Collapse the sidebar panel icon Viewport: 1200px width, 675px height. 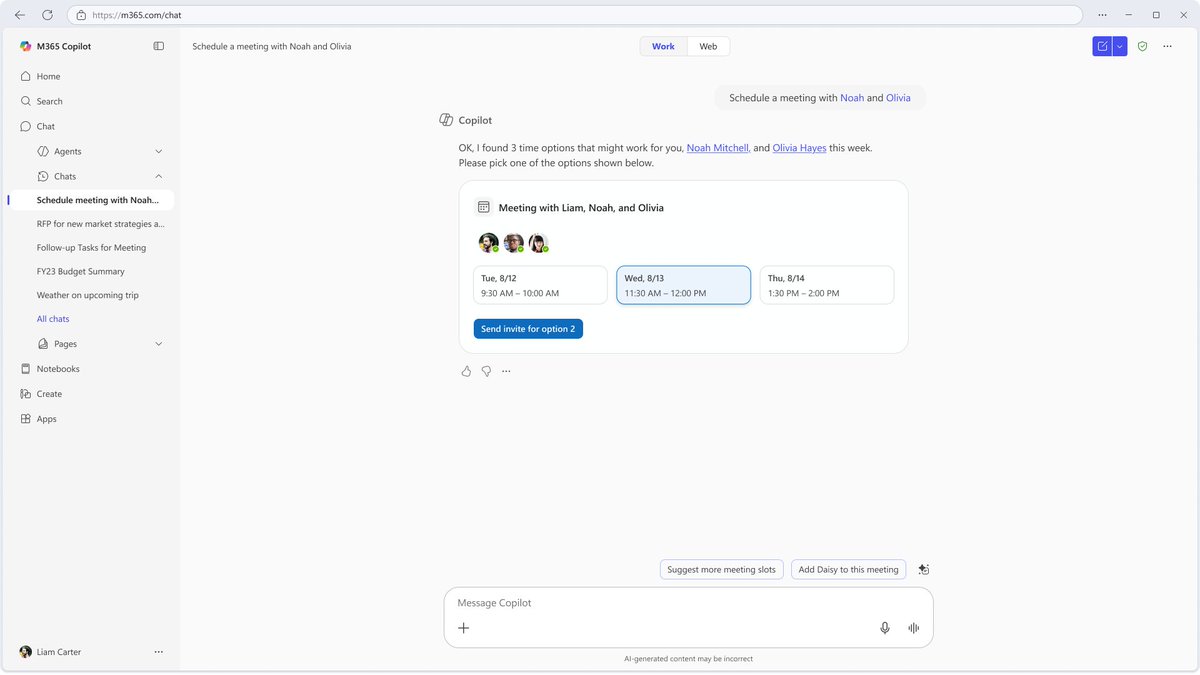(158, 46)
